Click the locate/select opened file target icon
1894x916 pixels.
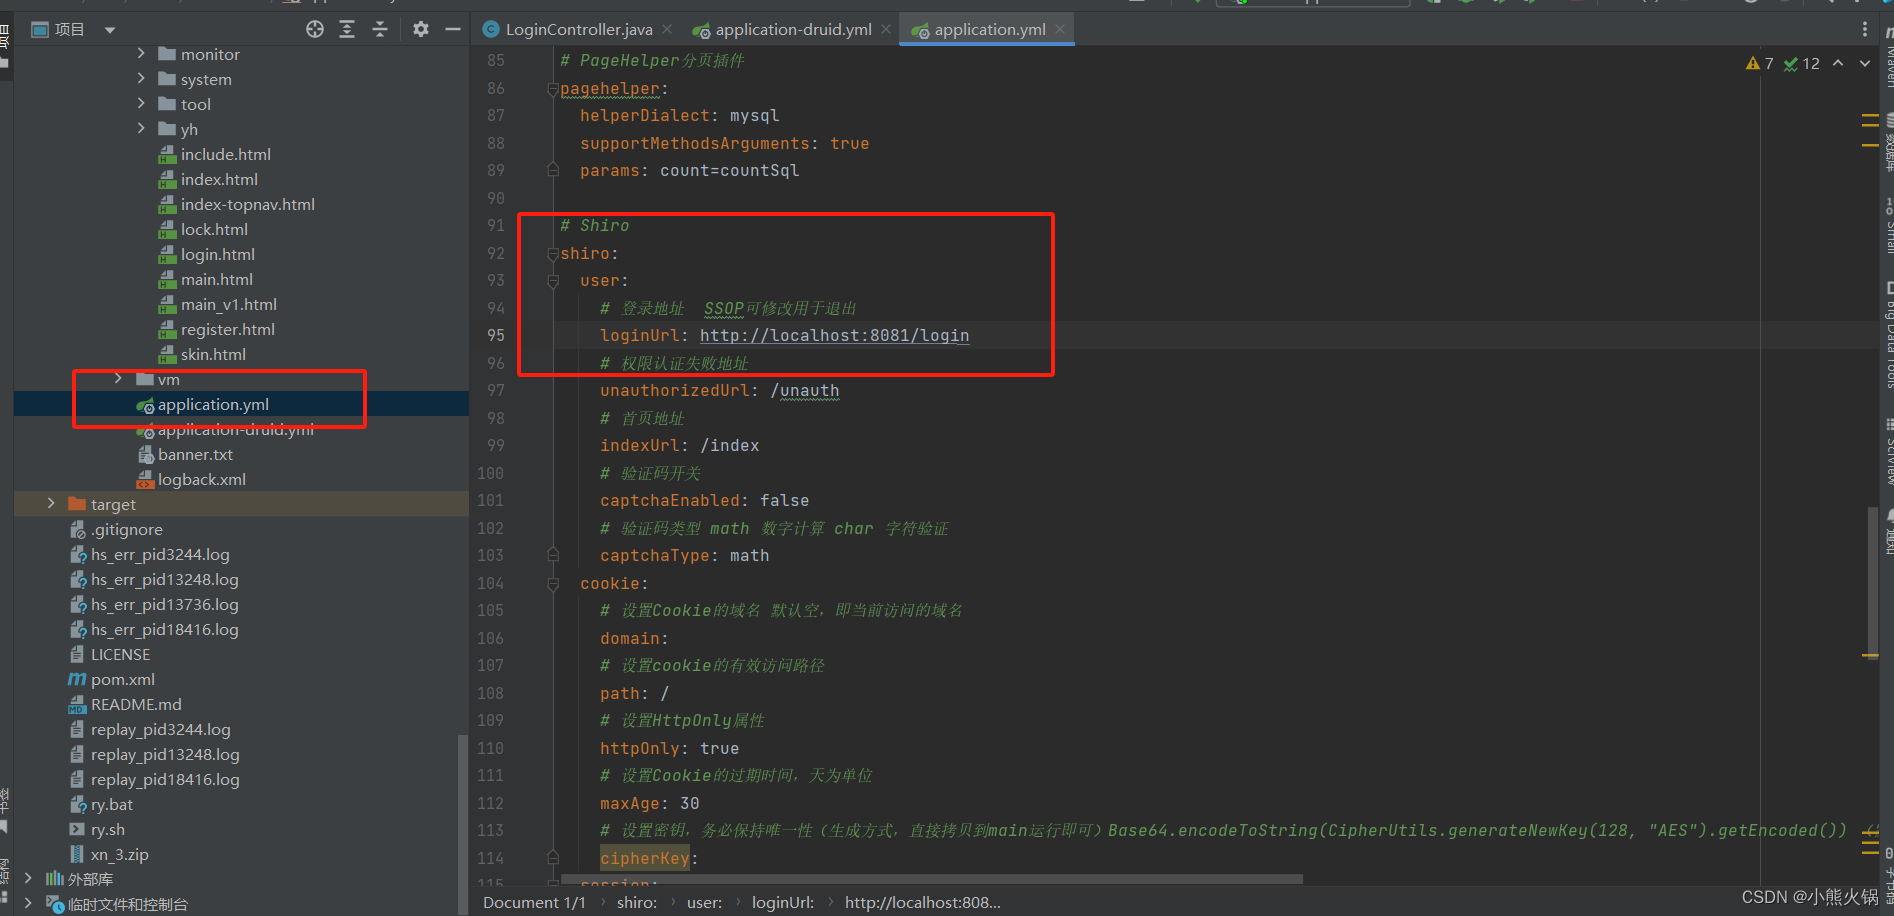(x=315, y=29)
